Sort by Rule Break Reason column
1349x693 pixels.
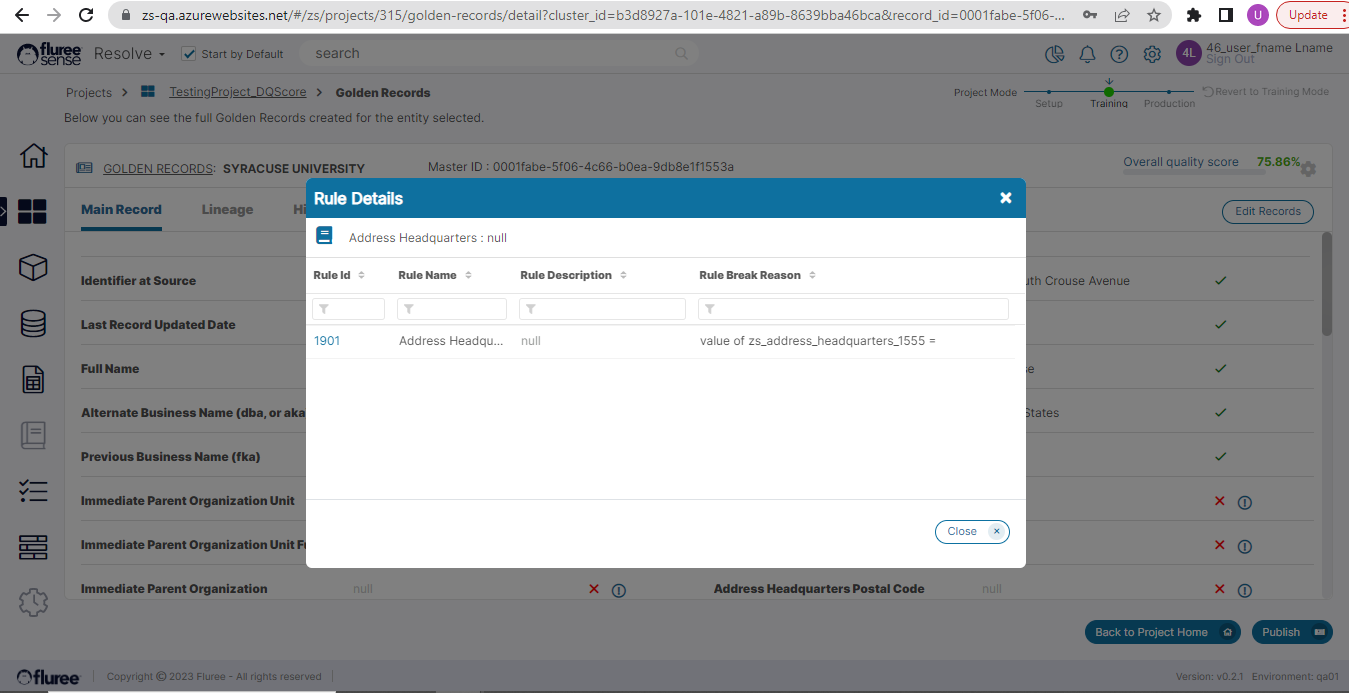click(x=812, y=275)
